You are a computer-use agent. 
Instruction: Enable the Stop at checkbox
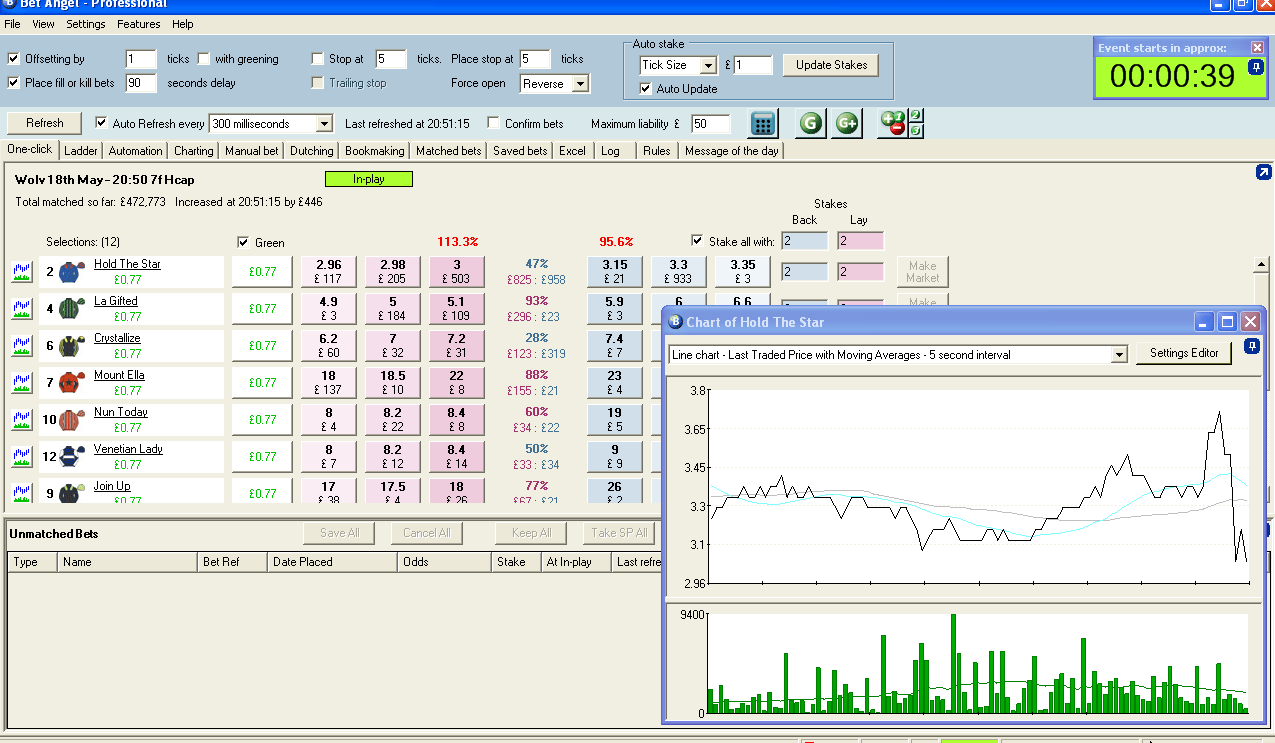pos(318,59)
